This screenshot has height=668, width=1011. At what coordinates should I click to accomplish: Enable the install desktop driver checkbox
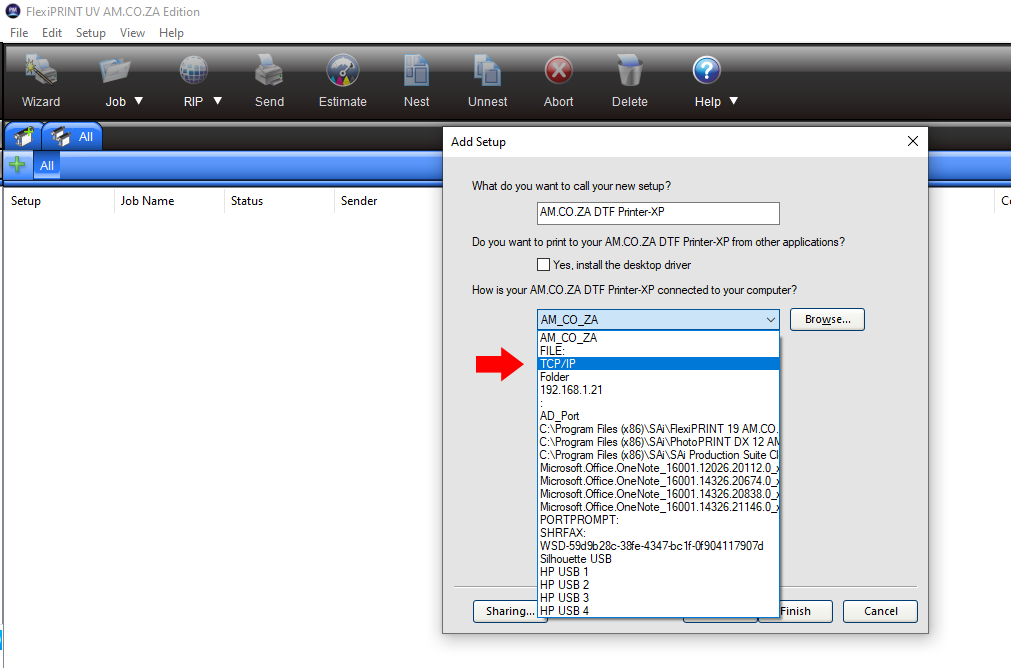pos(544,265)
